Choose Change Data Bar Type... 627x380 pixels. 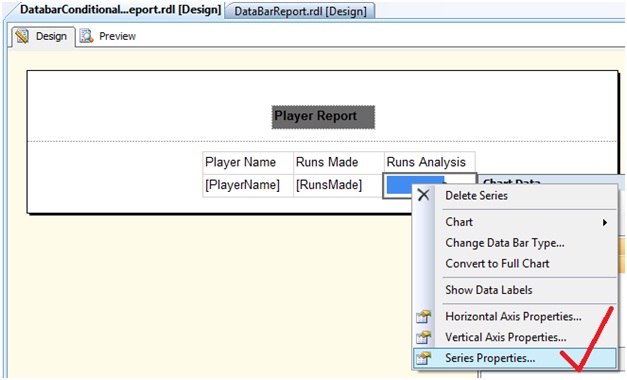tap(515, 243)
